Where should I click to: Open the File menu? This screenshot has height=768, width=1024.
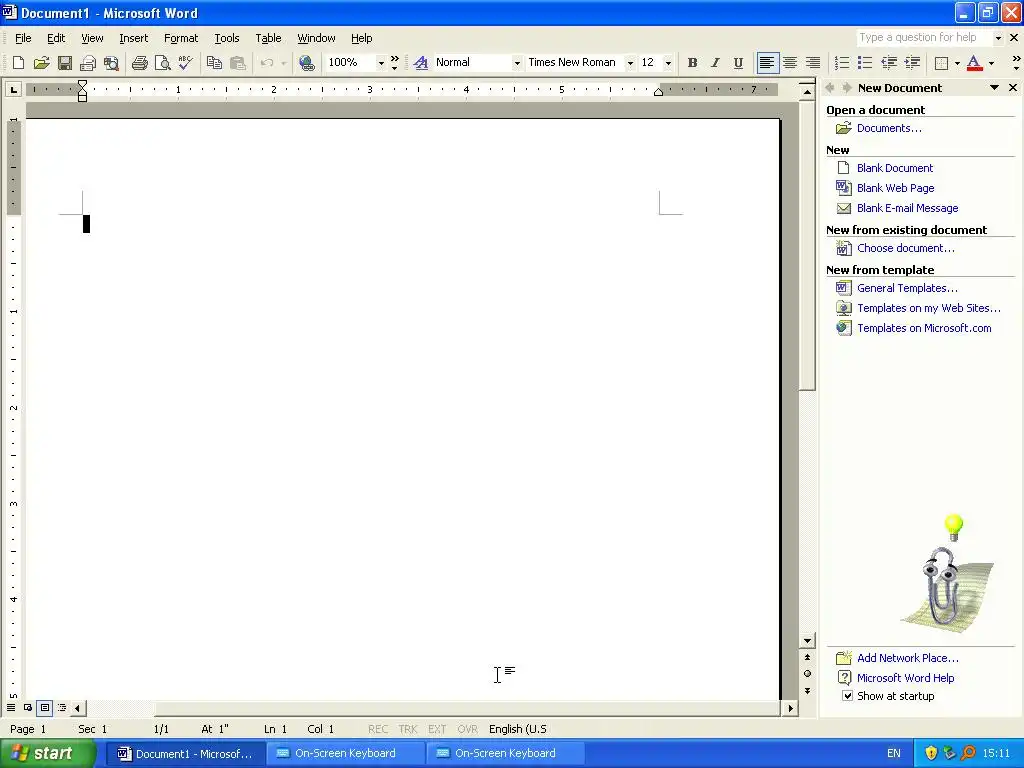tap(23, 38)
